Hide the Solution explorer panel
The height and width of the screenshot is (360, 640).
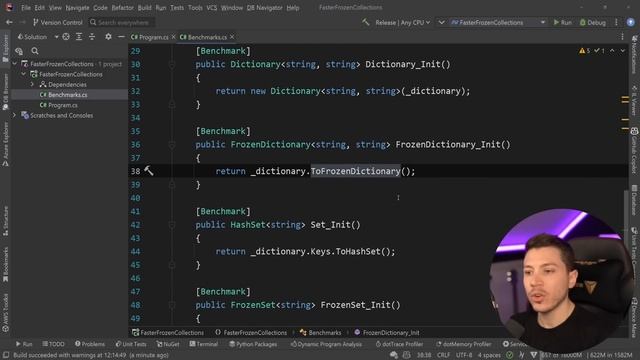pyautogui.click(x=121, y=37)
